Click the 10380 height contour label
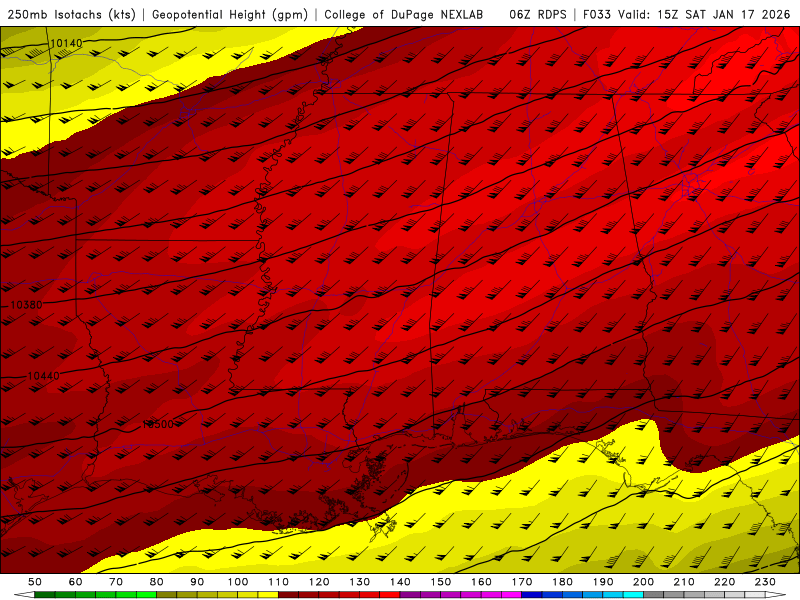 27,305
